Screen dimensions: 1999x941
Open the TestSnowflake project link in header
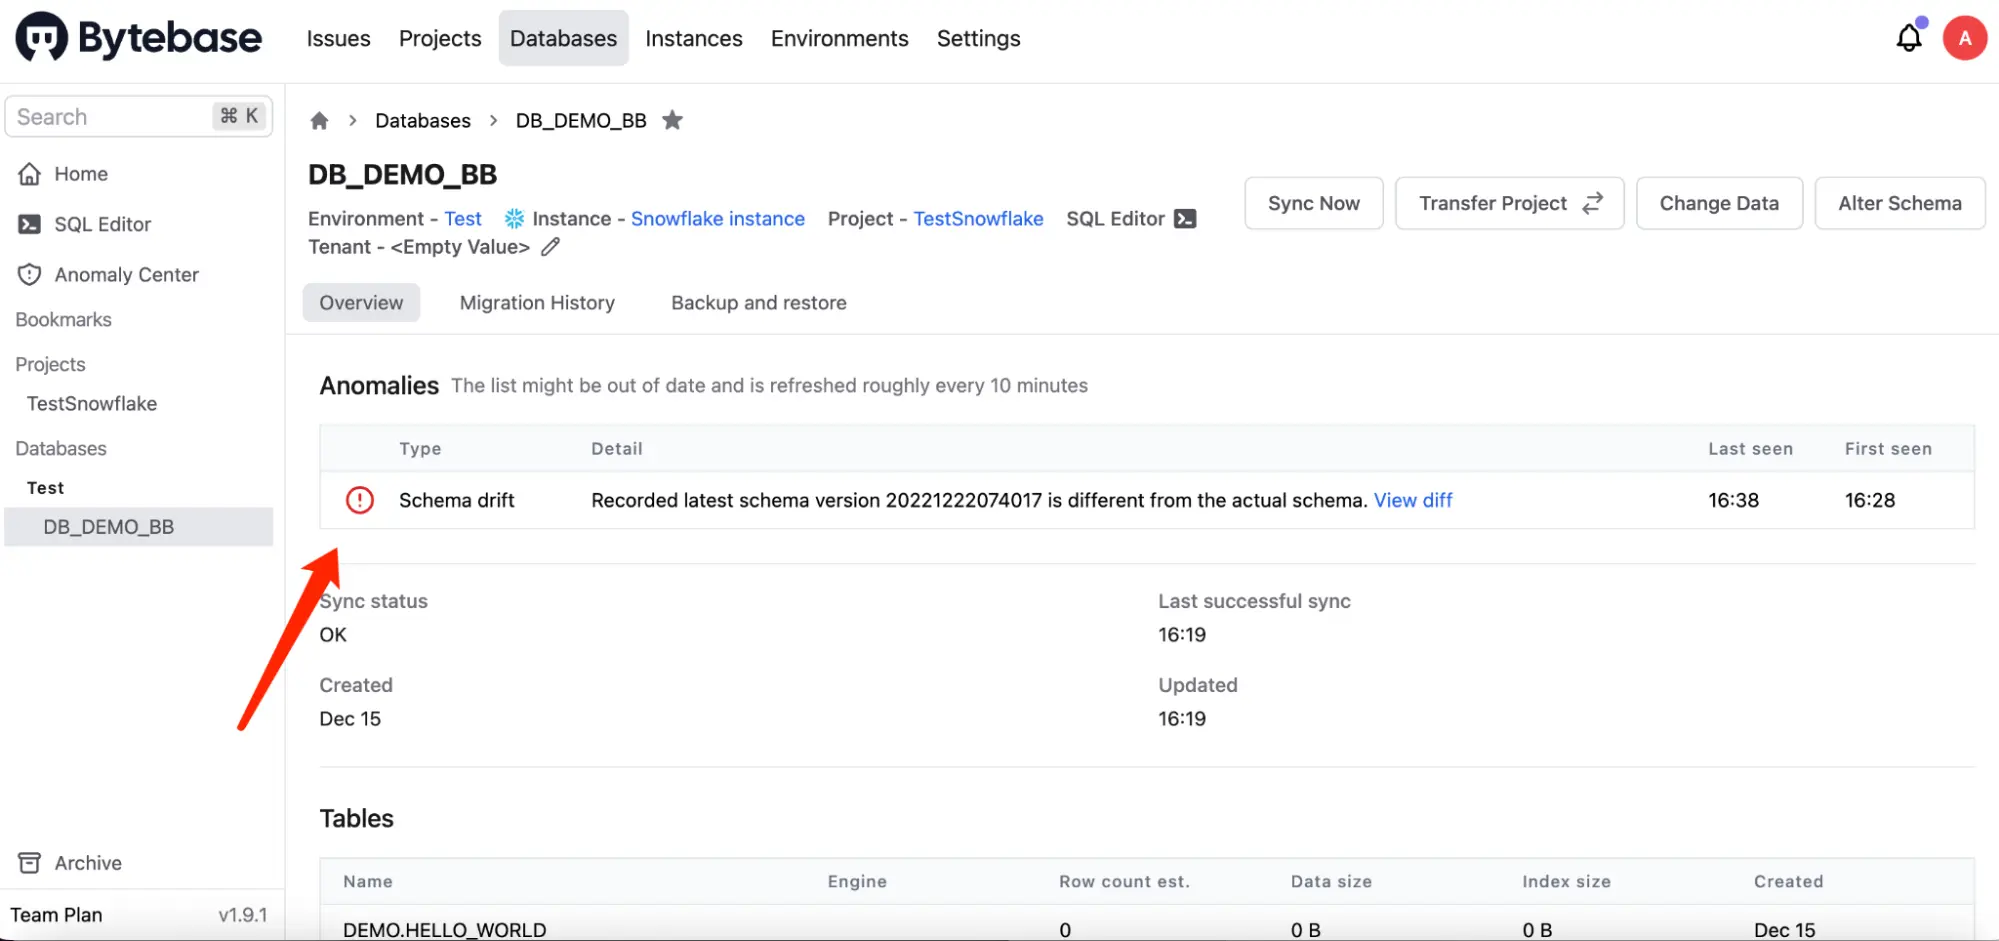coord(978,219)
